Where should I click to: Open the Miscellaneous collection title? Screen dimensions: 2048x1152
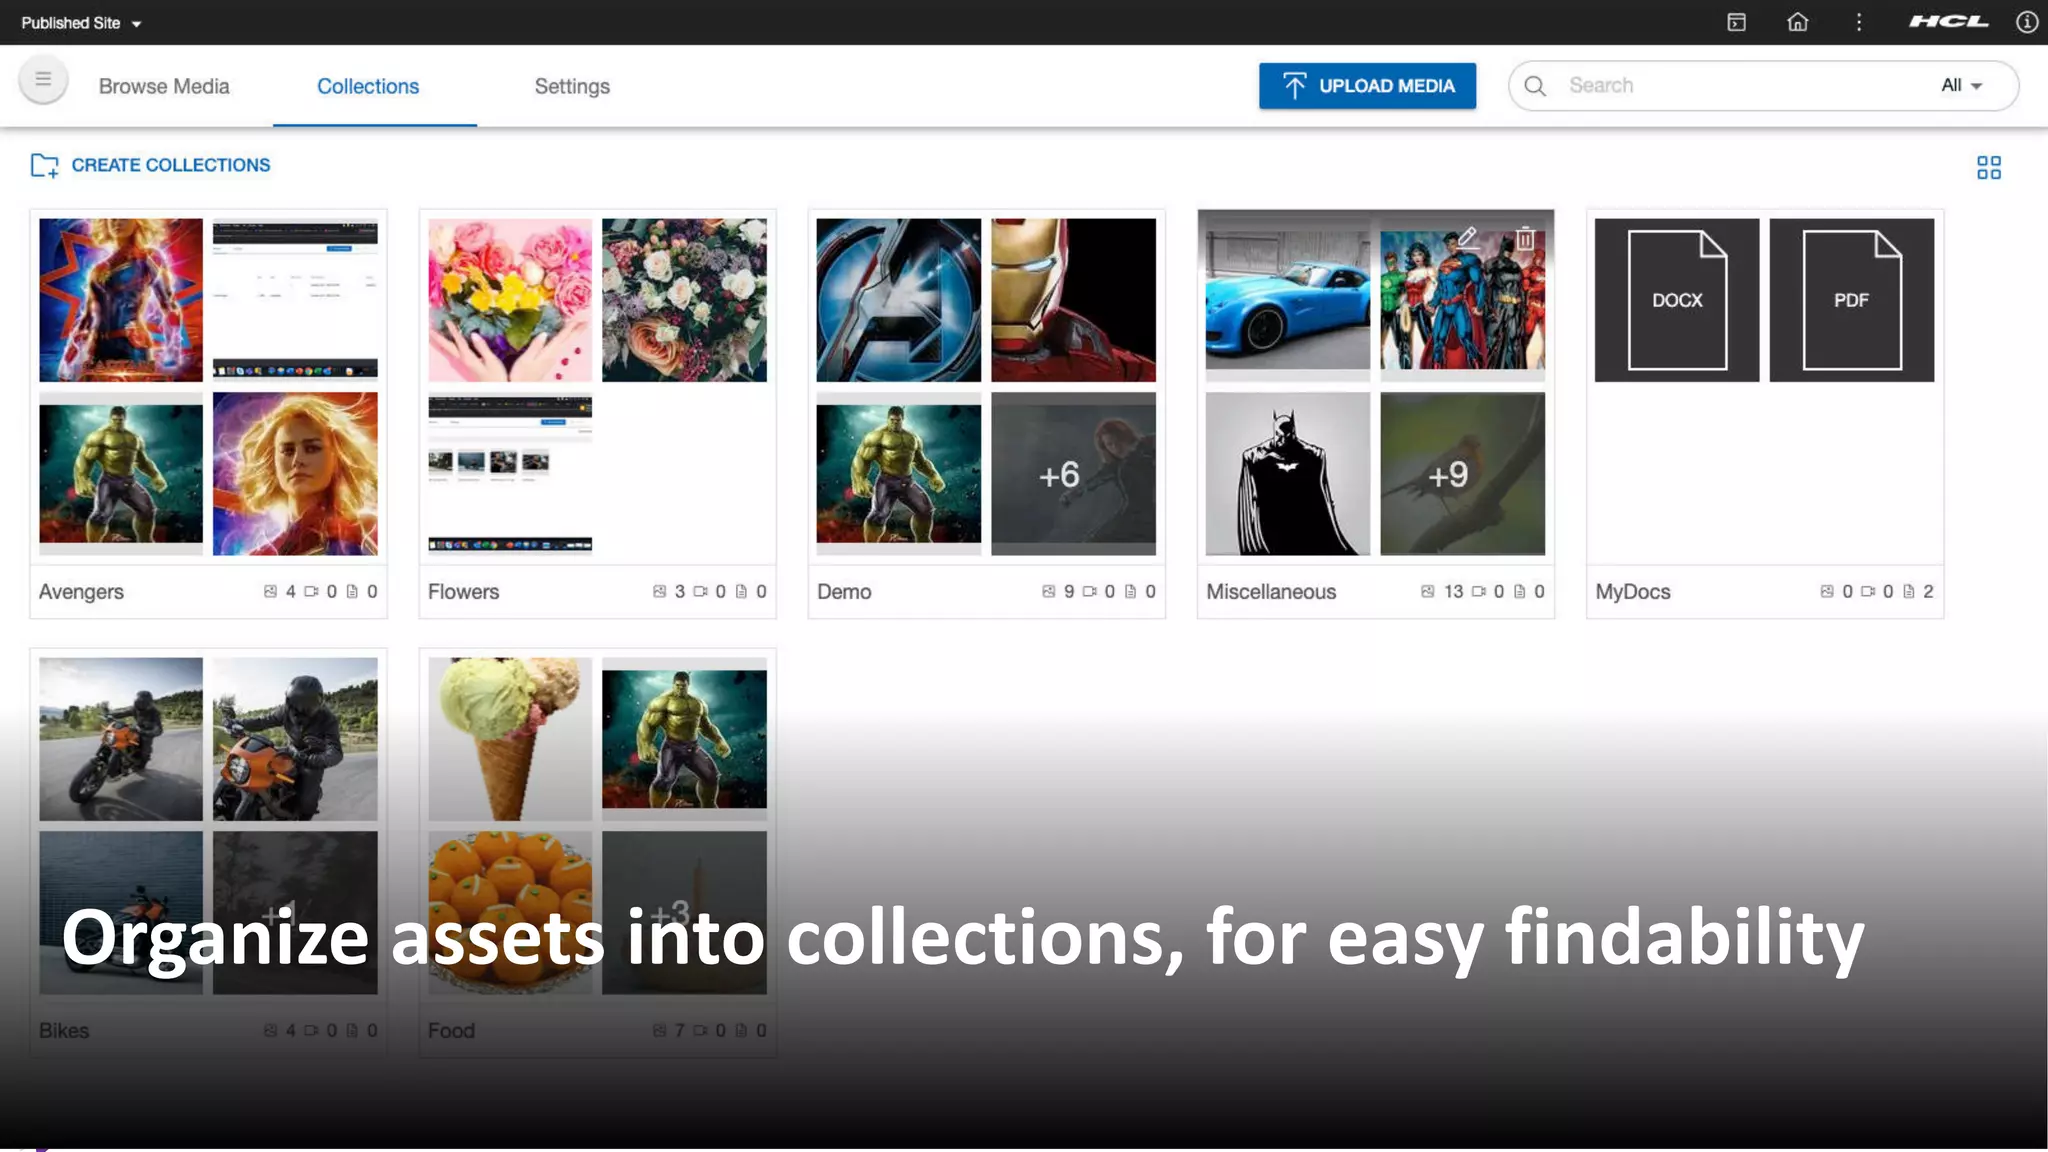tap(1271, 592)
